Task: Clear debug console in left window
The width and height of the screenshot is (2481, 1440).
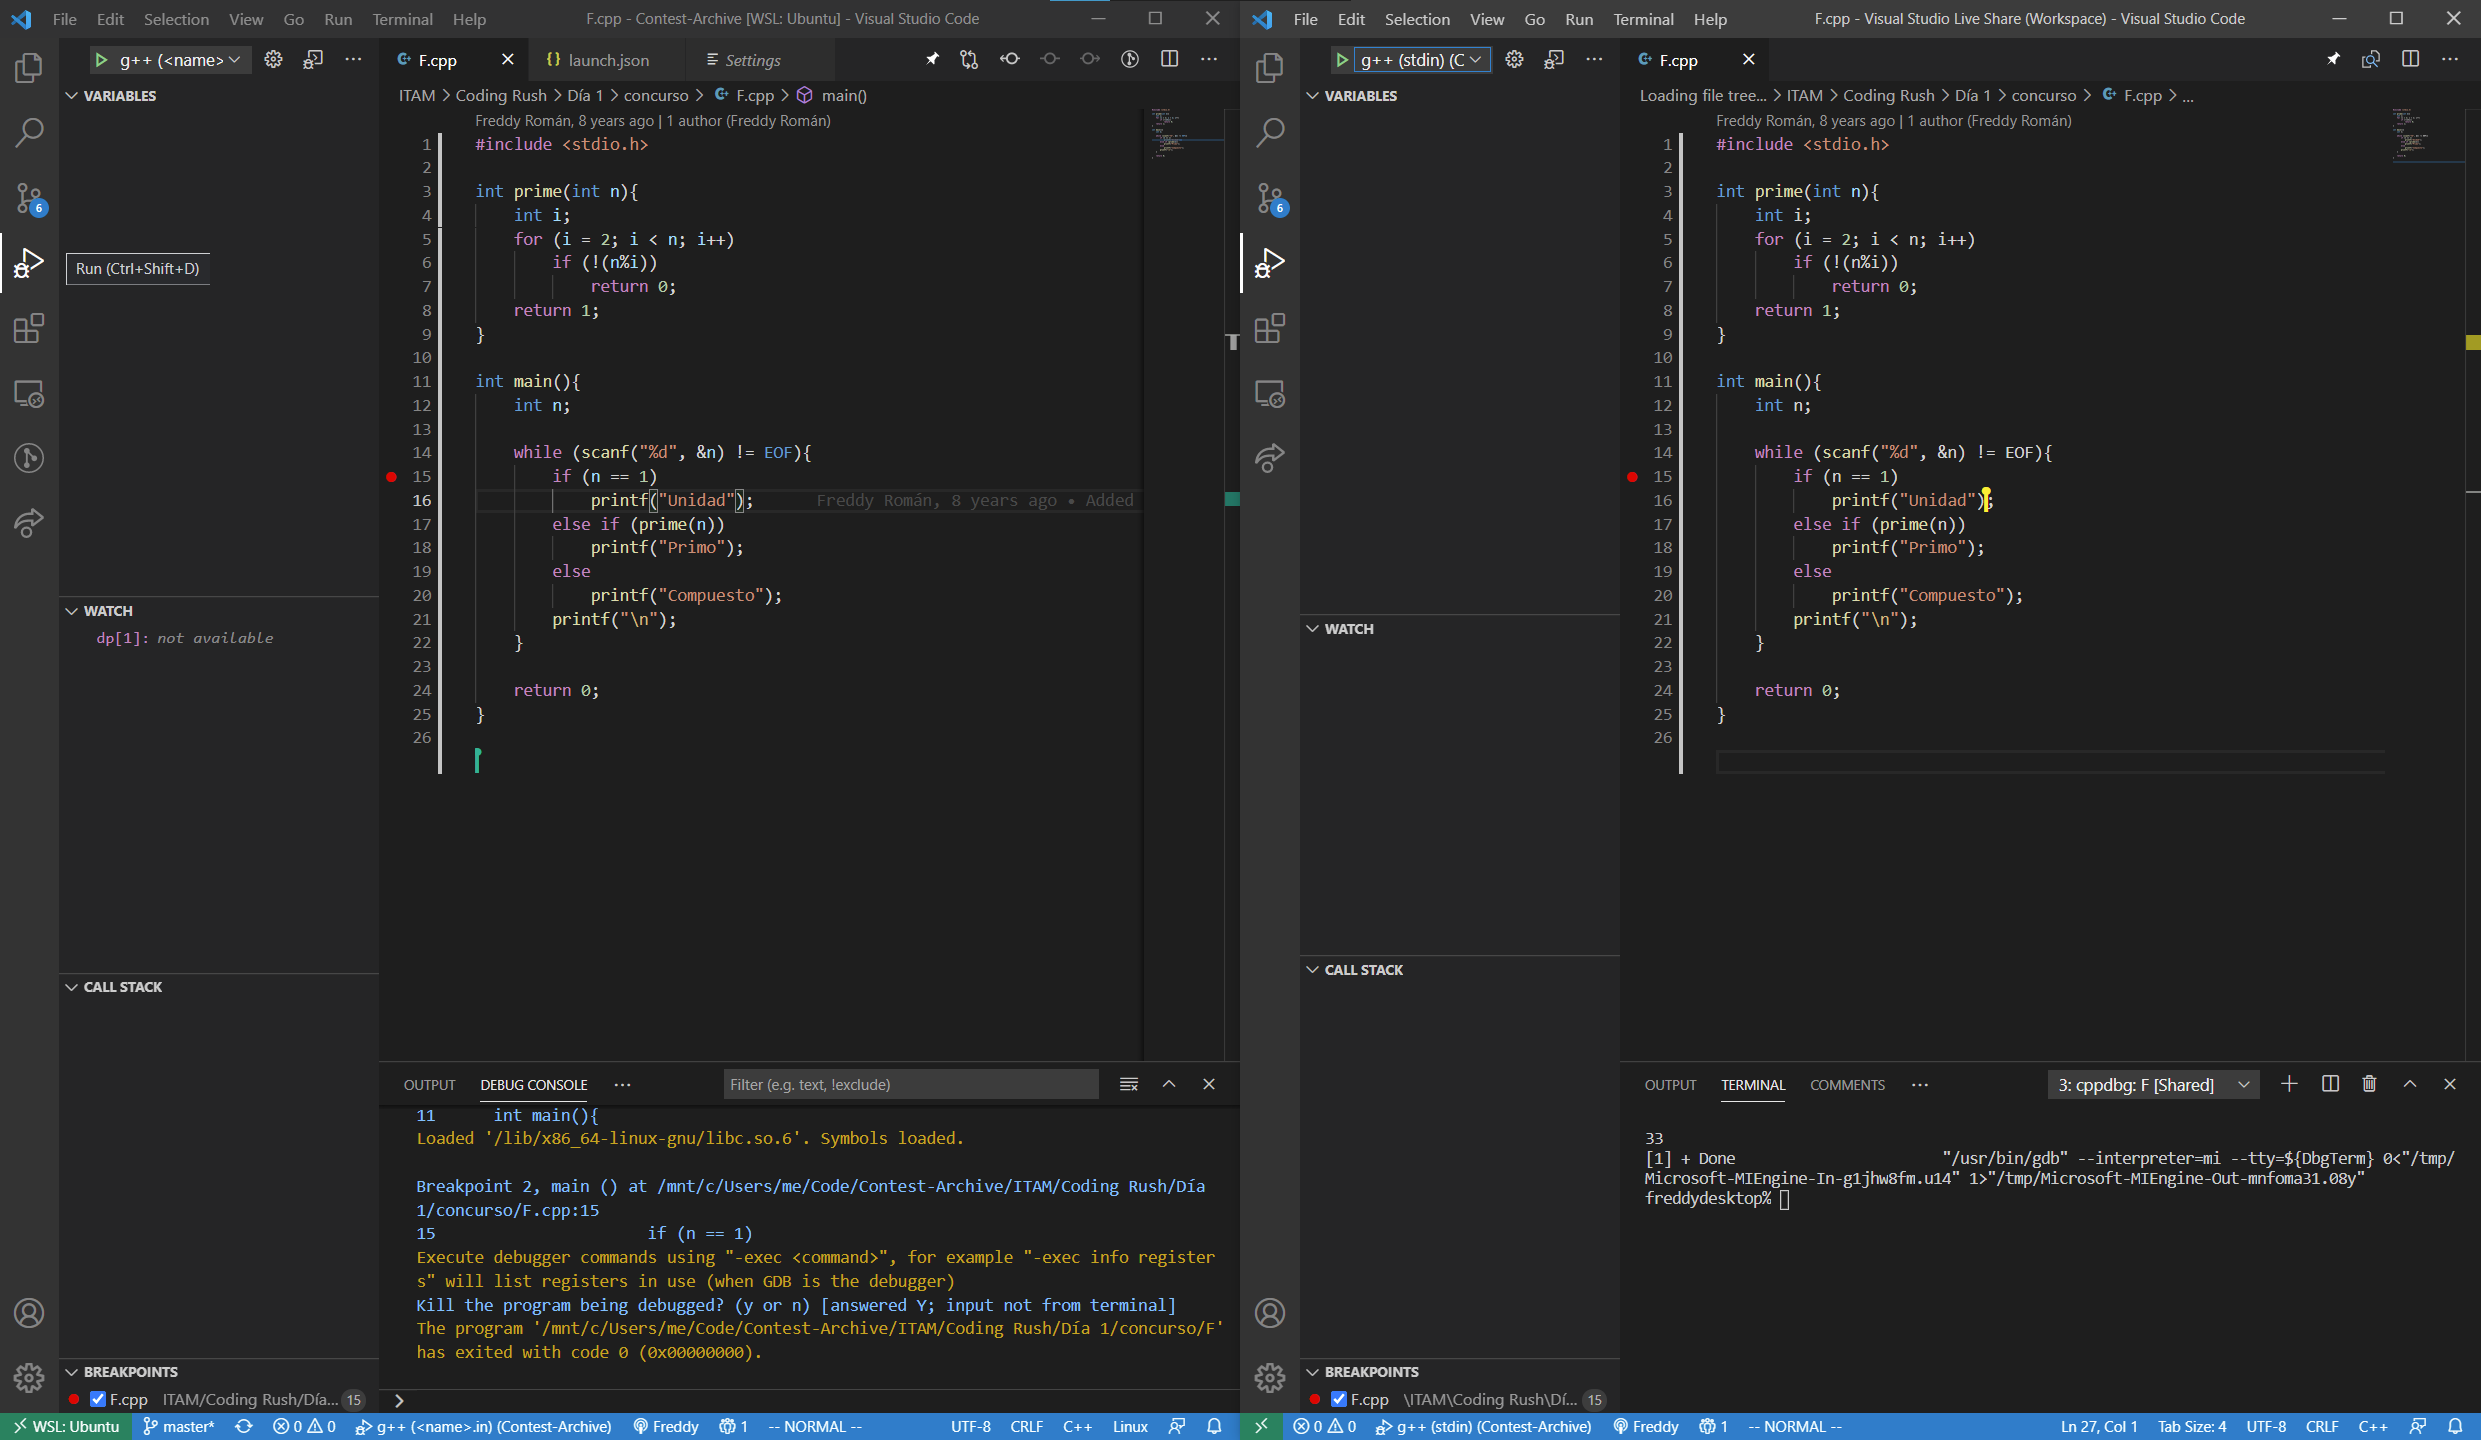Action: tap(1129, 1084)
